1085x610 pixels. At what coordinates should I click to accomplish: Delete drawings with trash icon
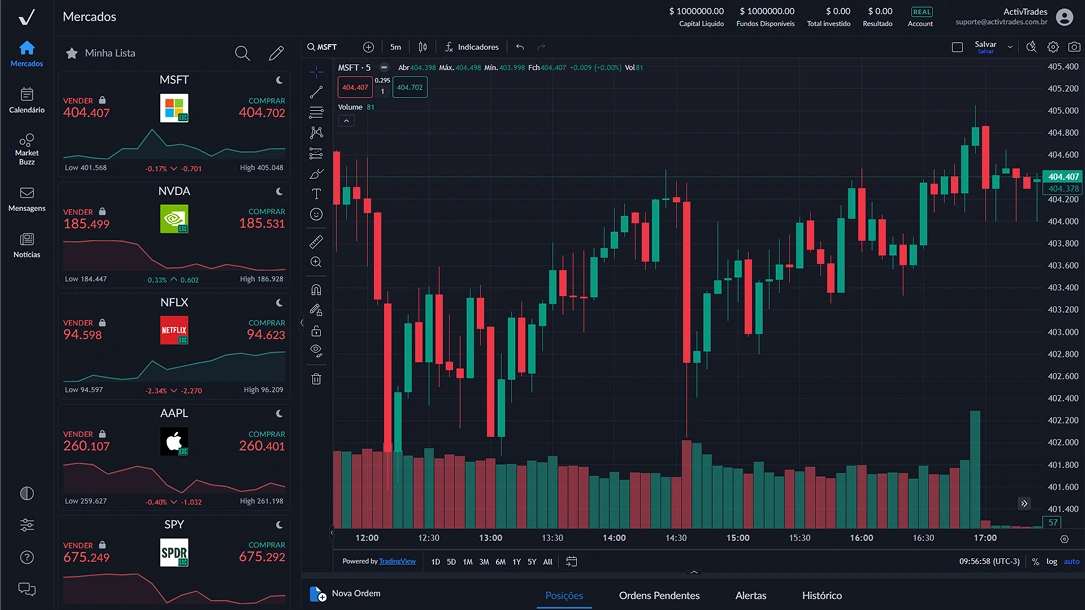pyautogui.click(x=316, y=378)
